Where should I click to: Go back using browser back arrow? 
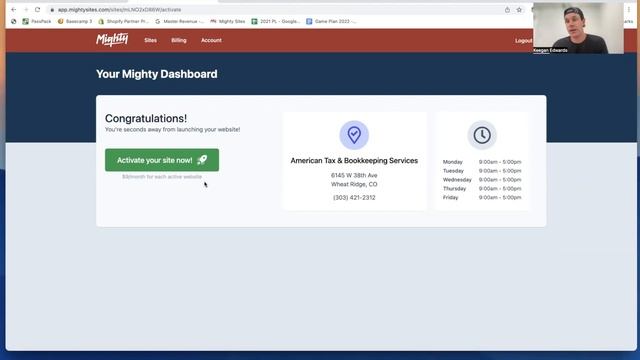13,10
